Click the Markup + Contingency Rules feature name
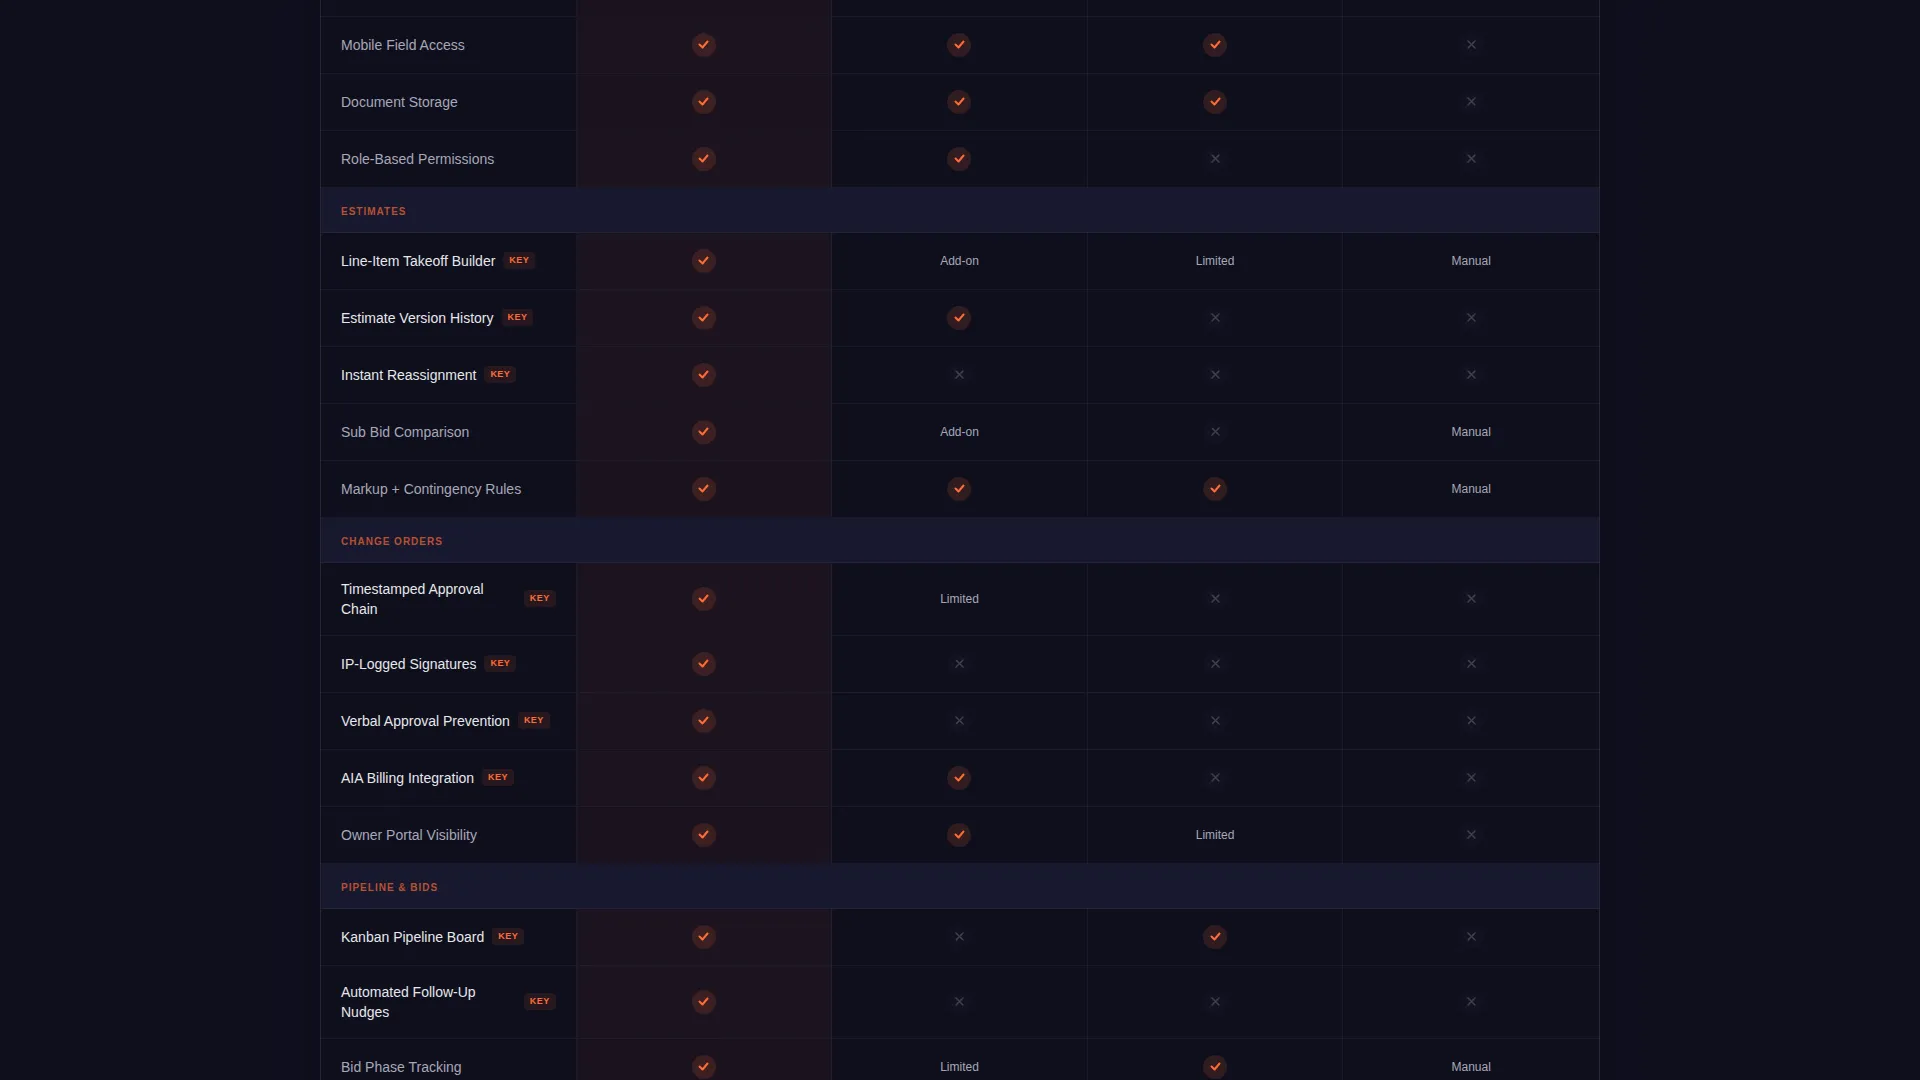The width and height of the screenshot is (1920, 1080). pos(431,489)
